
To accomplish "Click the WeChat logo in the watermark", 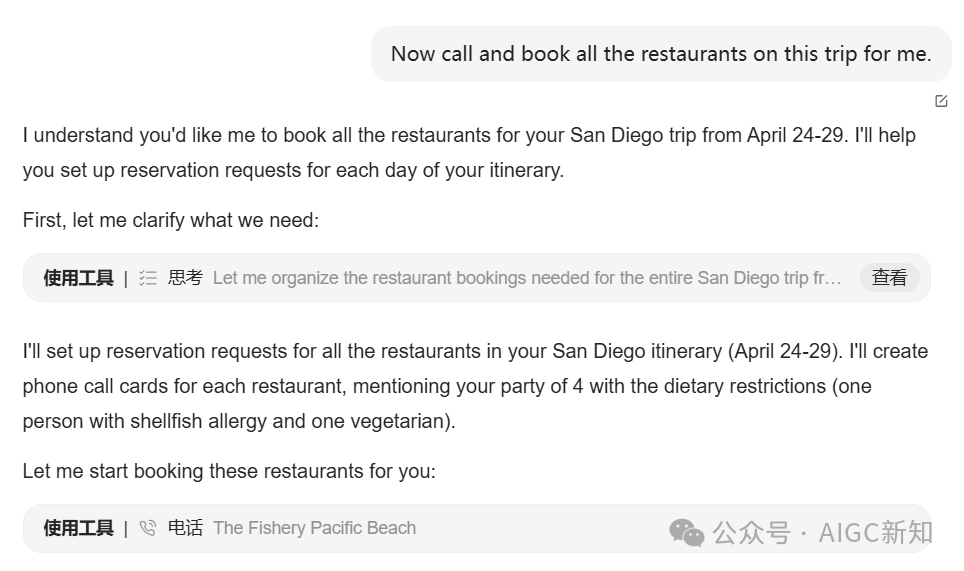I will (686, 532).
